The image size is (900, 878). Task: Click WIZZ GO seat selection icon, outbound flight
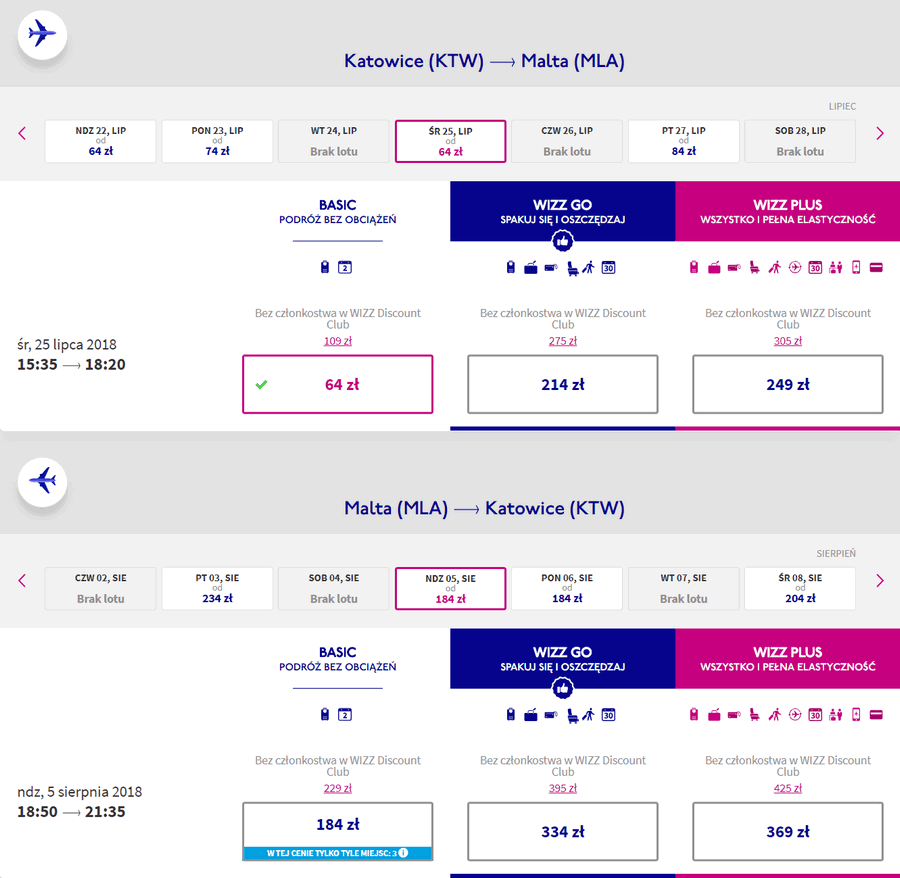(x=572, y=268)
